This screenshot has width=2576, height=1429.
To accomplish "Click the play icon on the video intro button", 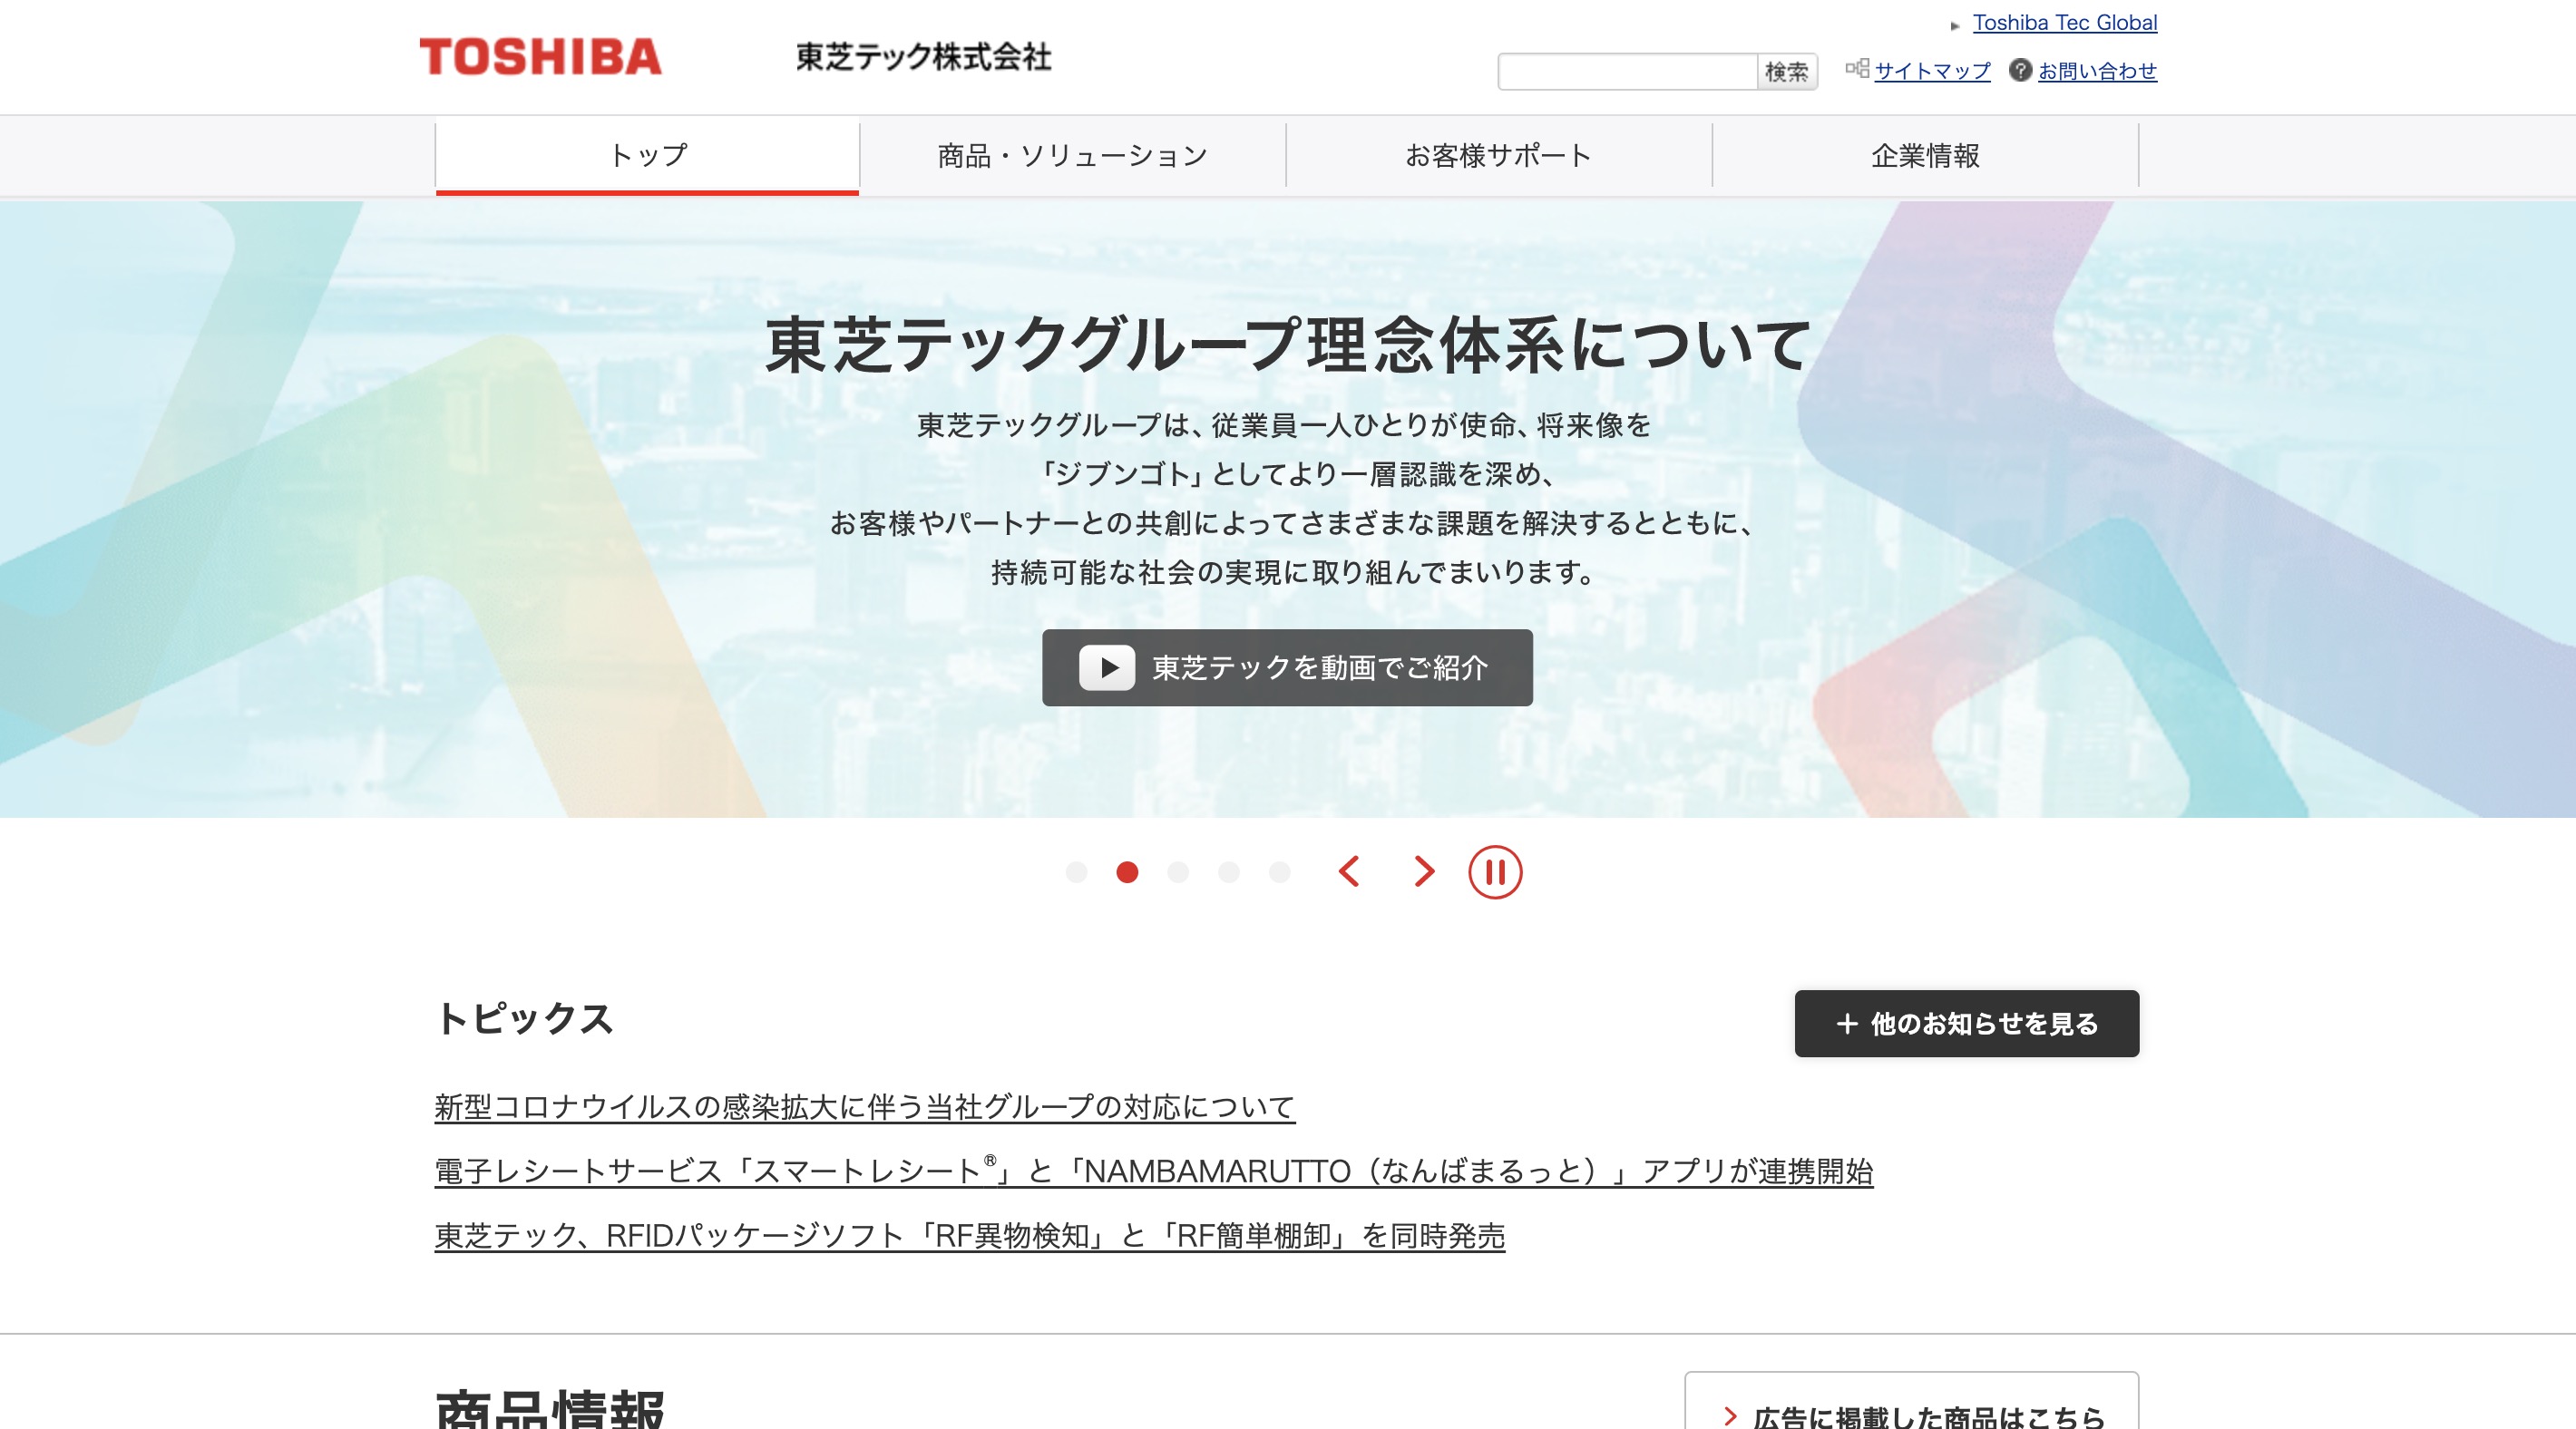I will point(1107,667).
